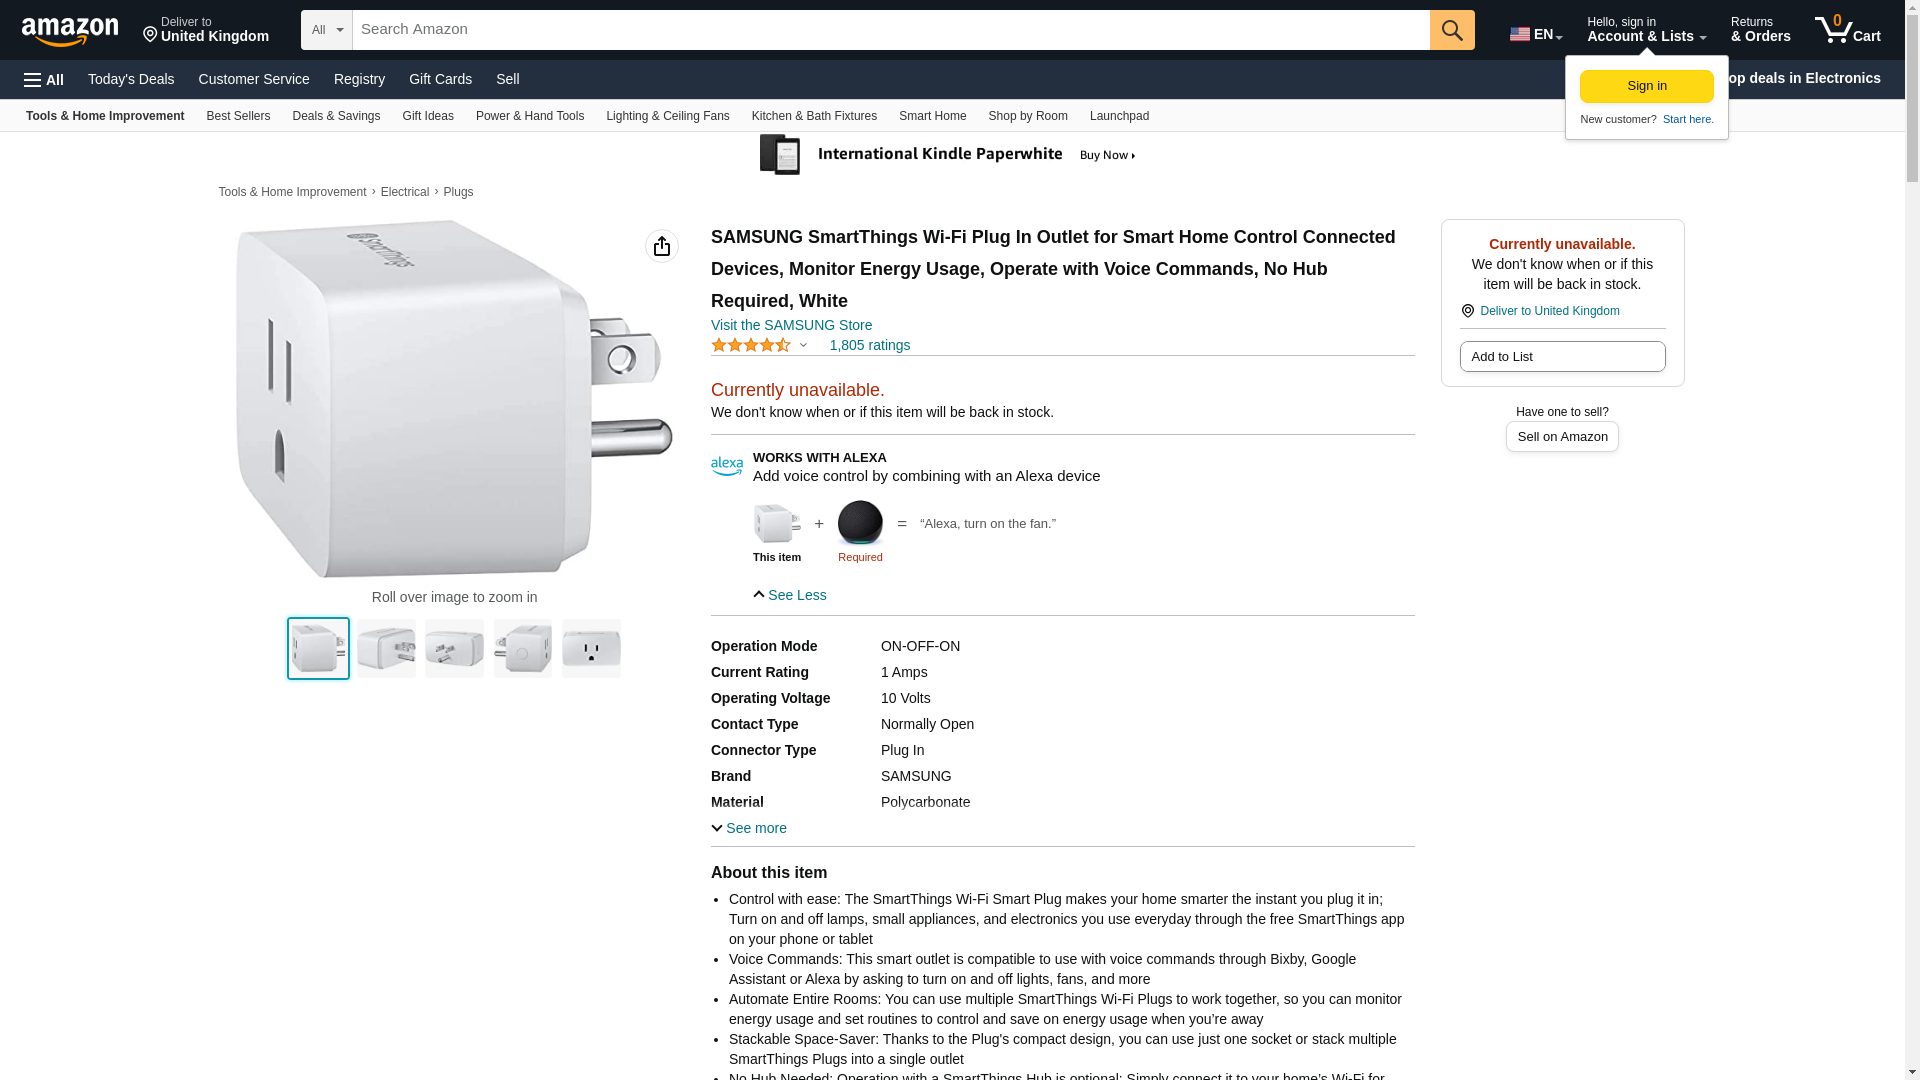
Task: Open the All hamburger menu
Action: click(x=44, y=80)
